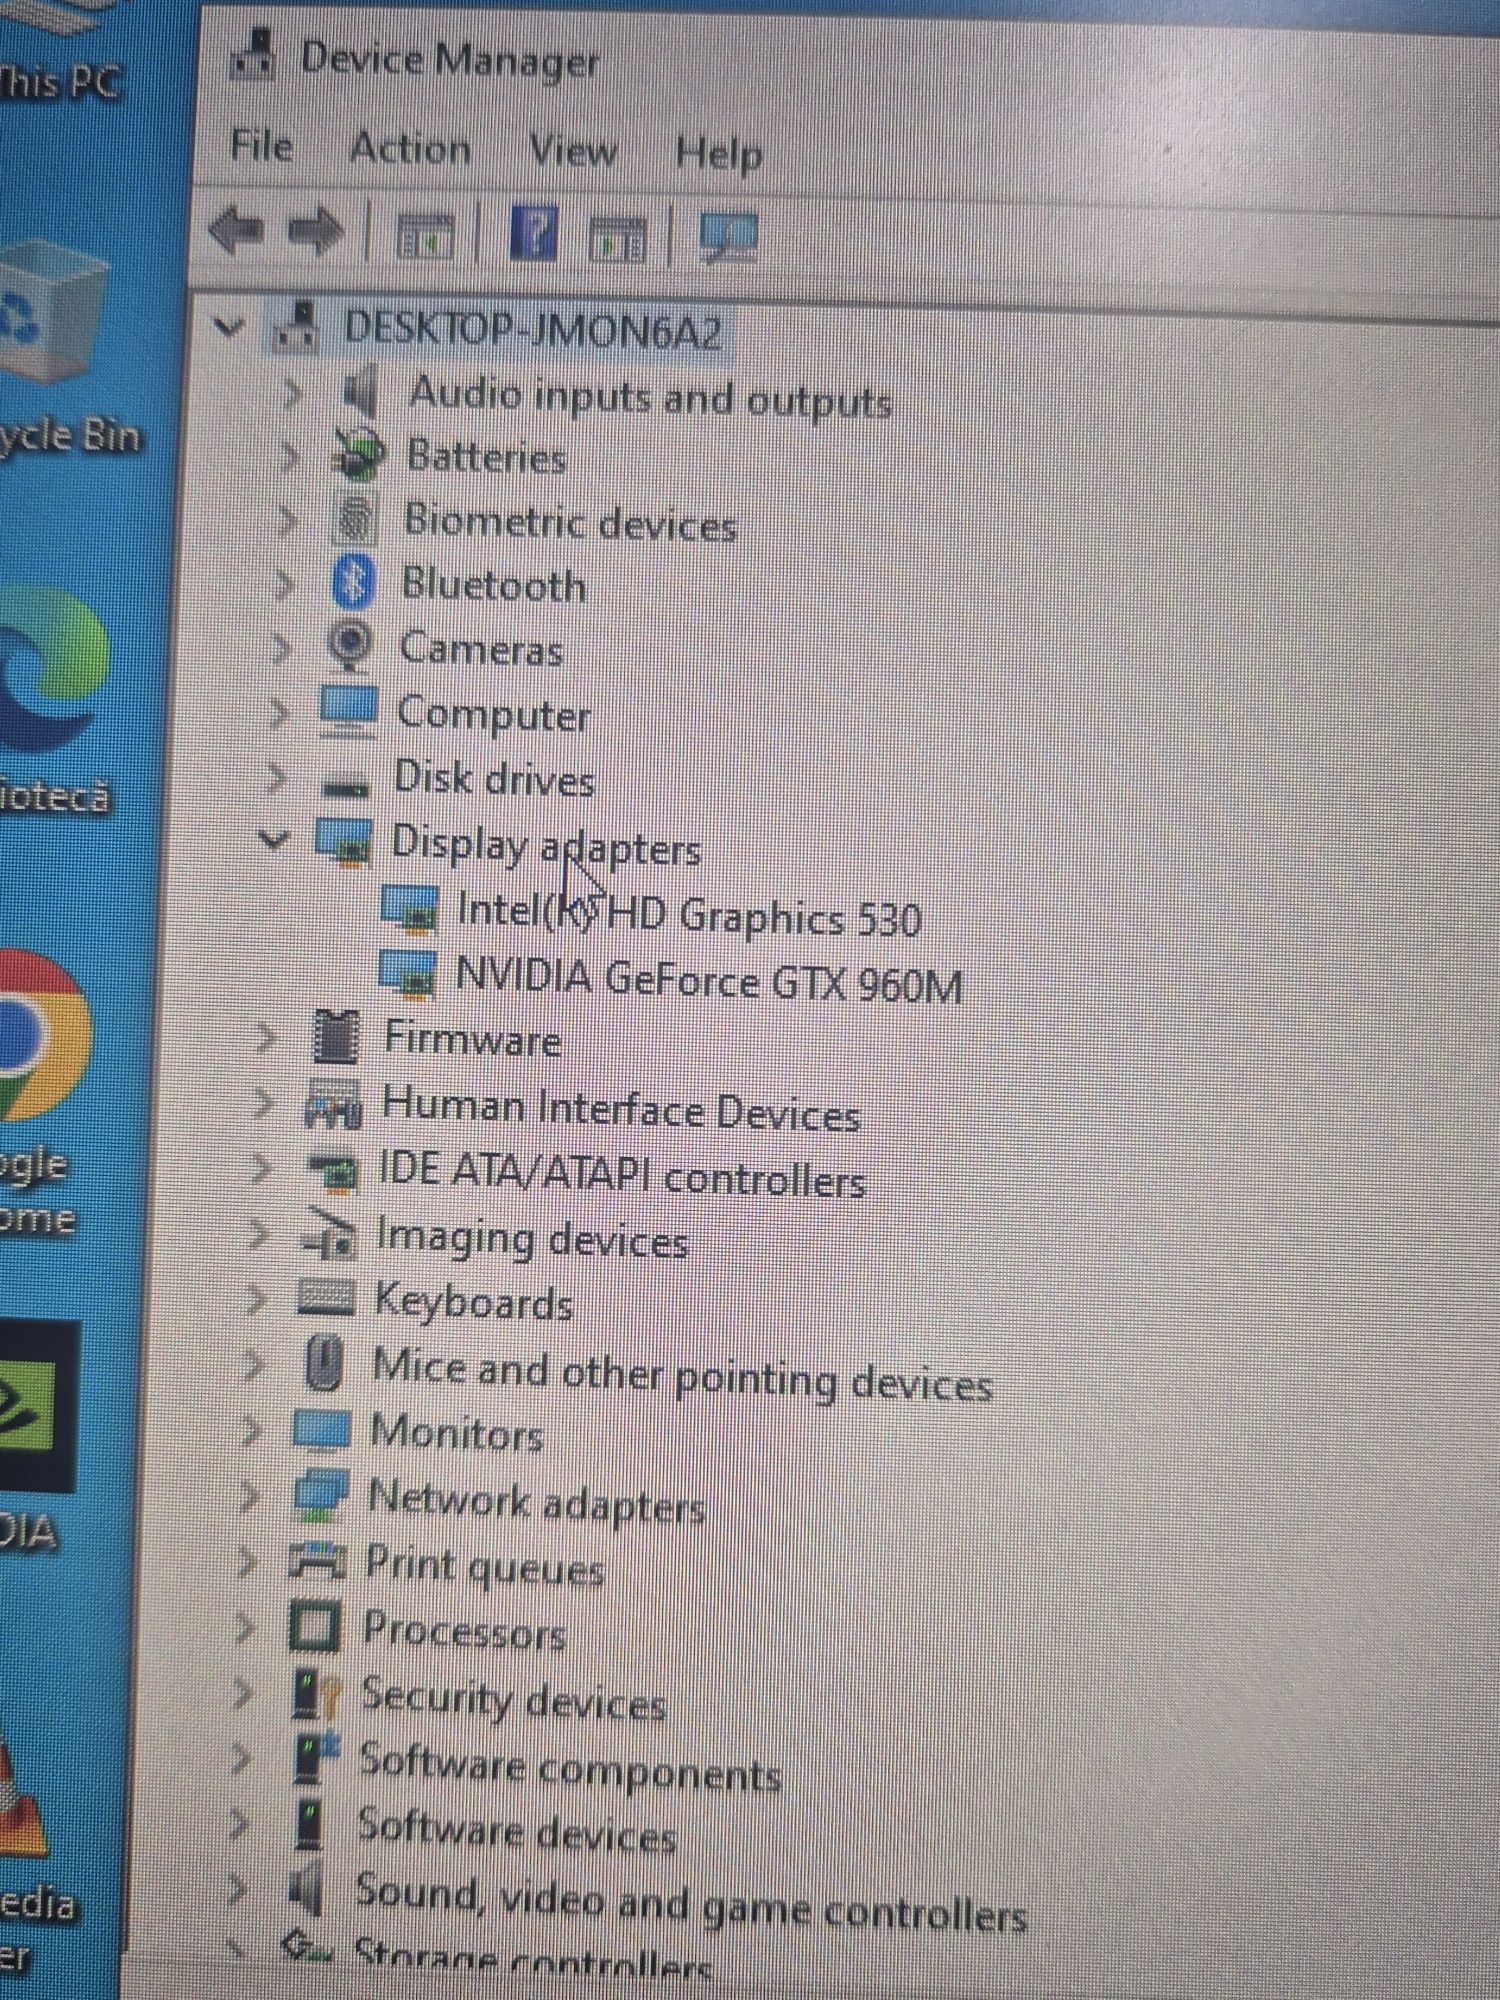Select the speaker icon for Audio inputs

[x=359, y=391]
